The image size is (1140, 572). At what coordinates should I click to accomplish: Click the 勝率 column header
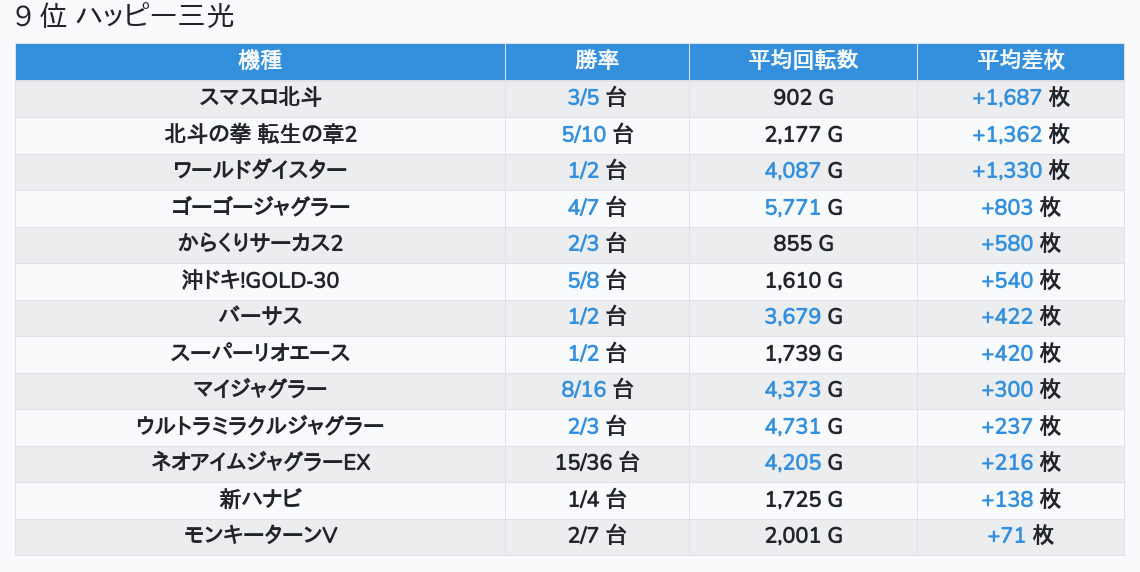(597, 60)
